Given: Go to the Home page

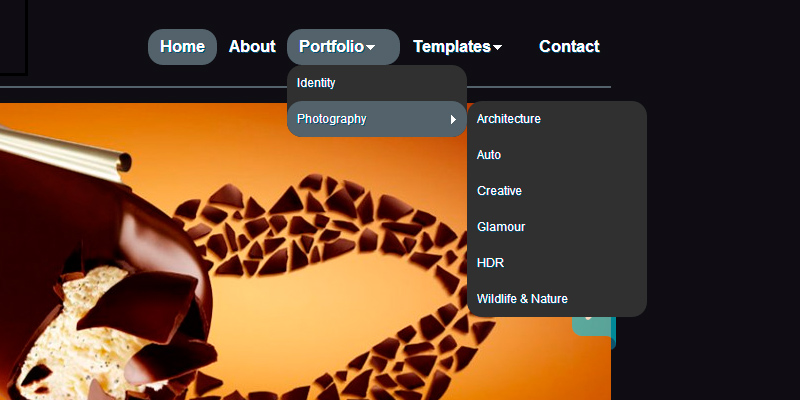Looking at the screenshot, I should [x=182, y=46].
